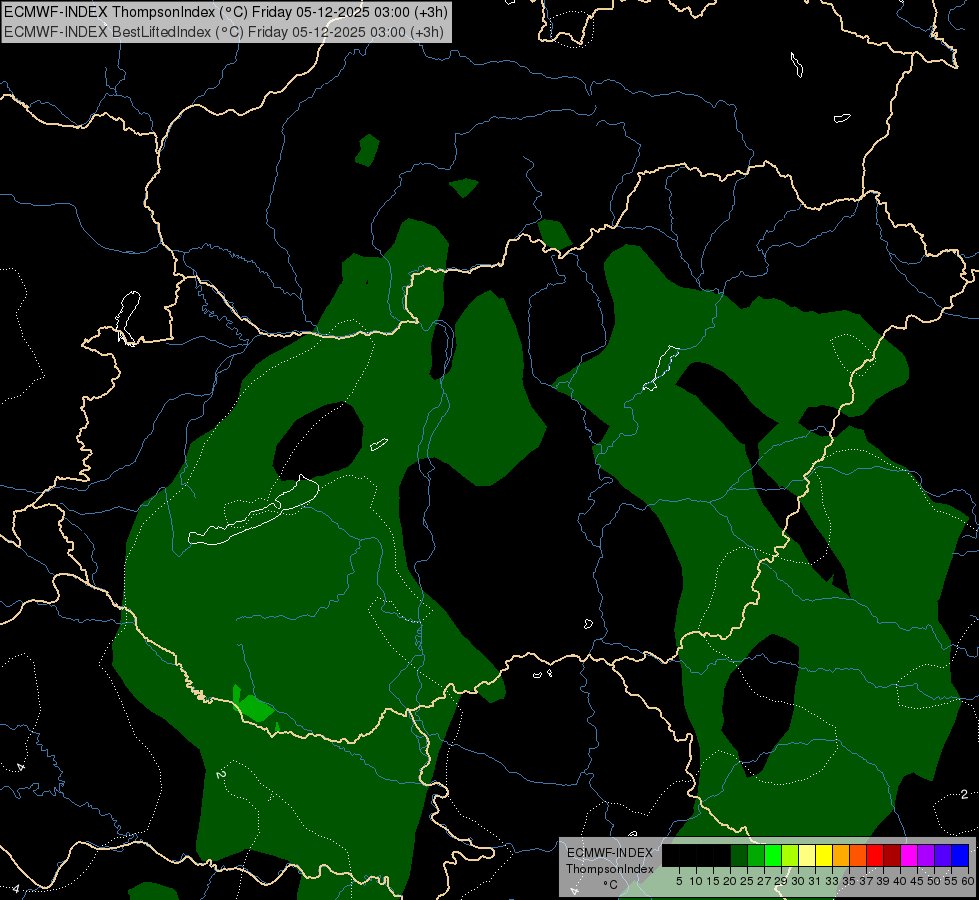Click the BestLiftedIndex title line

(224, 32)
